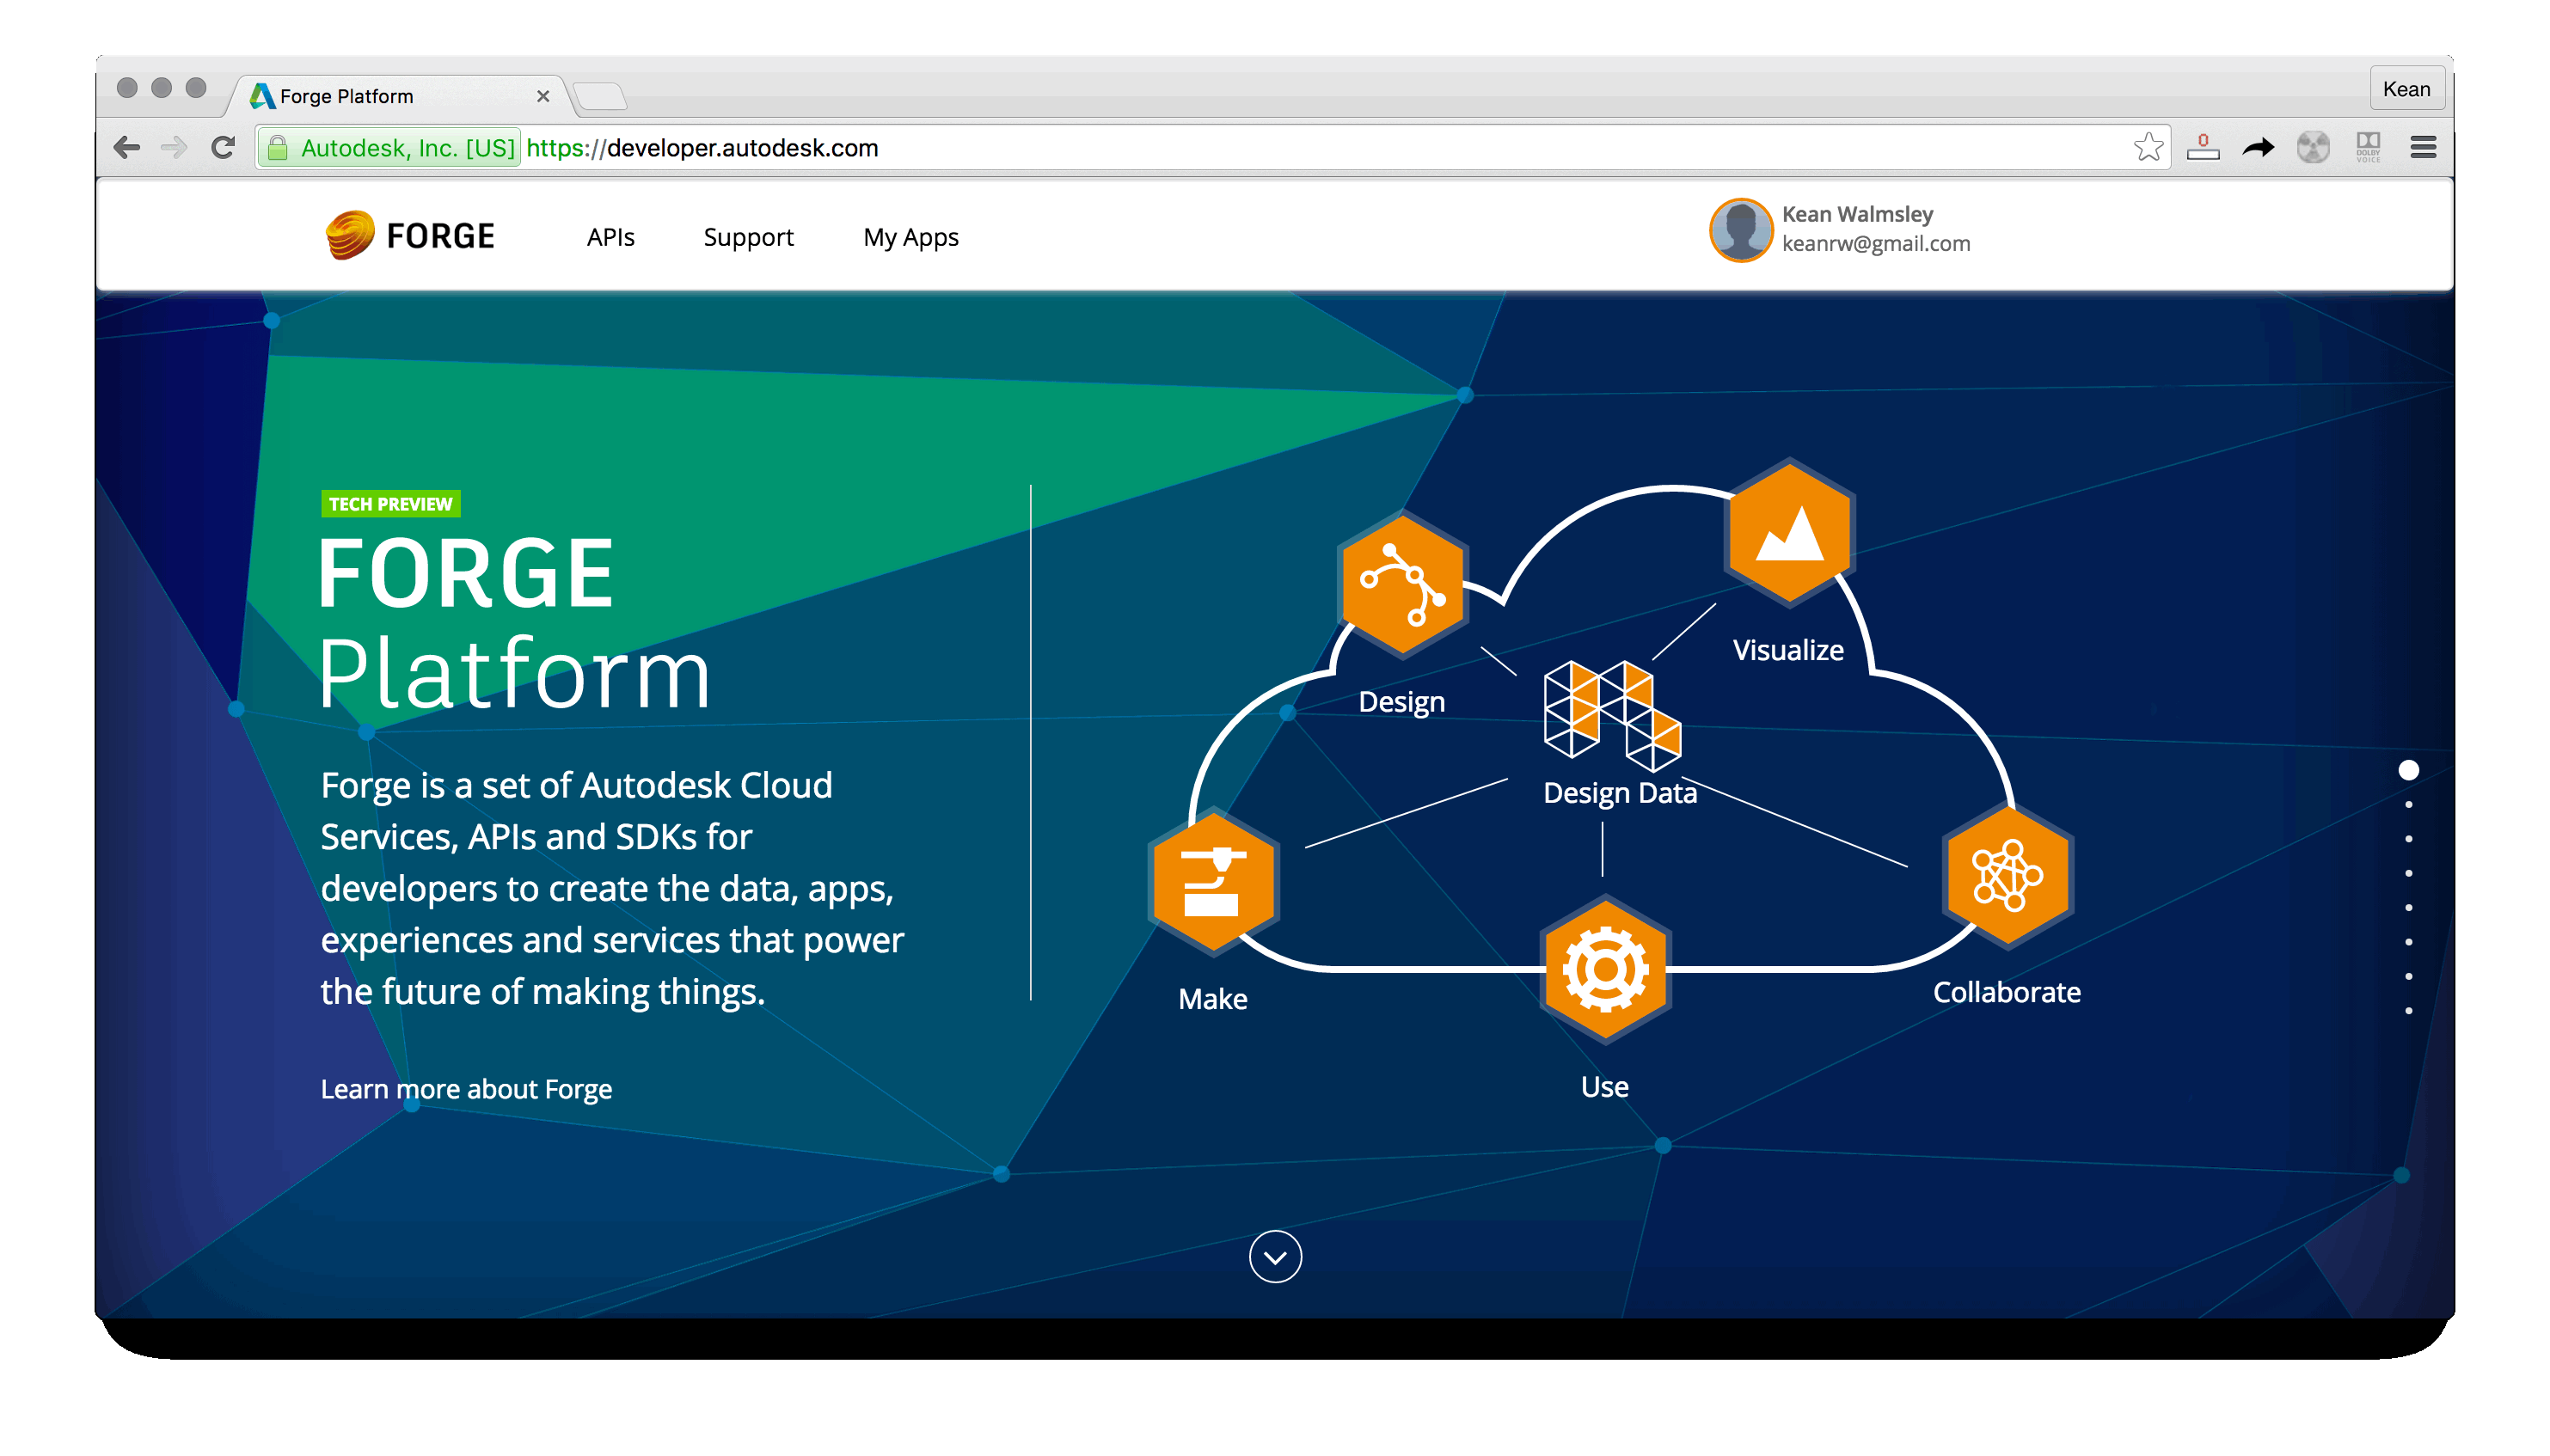Select the last page indicator dot

[x=2408, y=1011]
